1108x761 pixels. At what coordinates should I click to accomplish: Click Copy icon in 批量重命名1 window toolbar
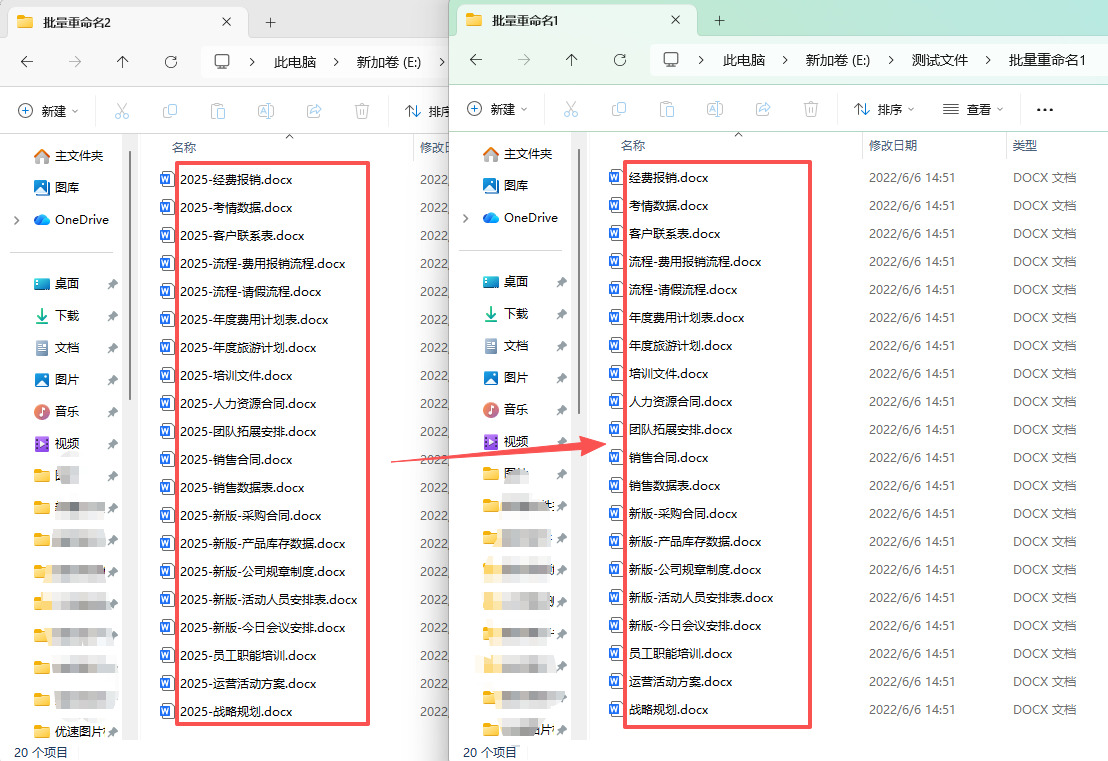coord(619,109)
